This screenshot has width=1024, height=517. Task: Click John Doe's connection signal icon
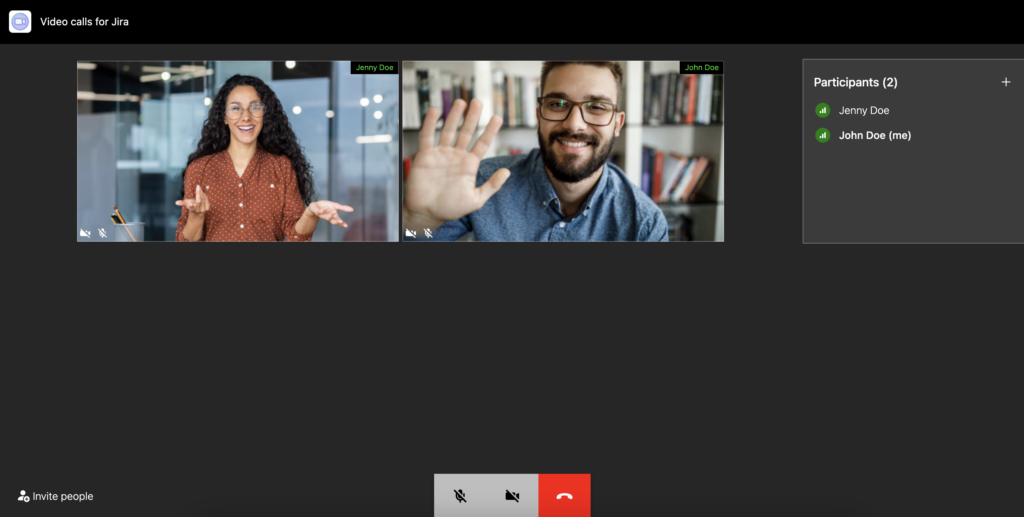coord(822,135)
